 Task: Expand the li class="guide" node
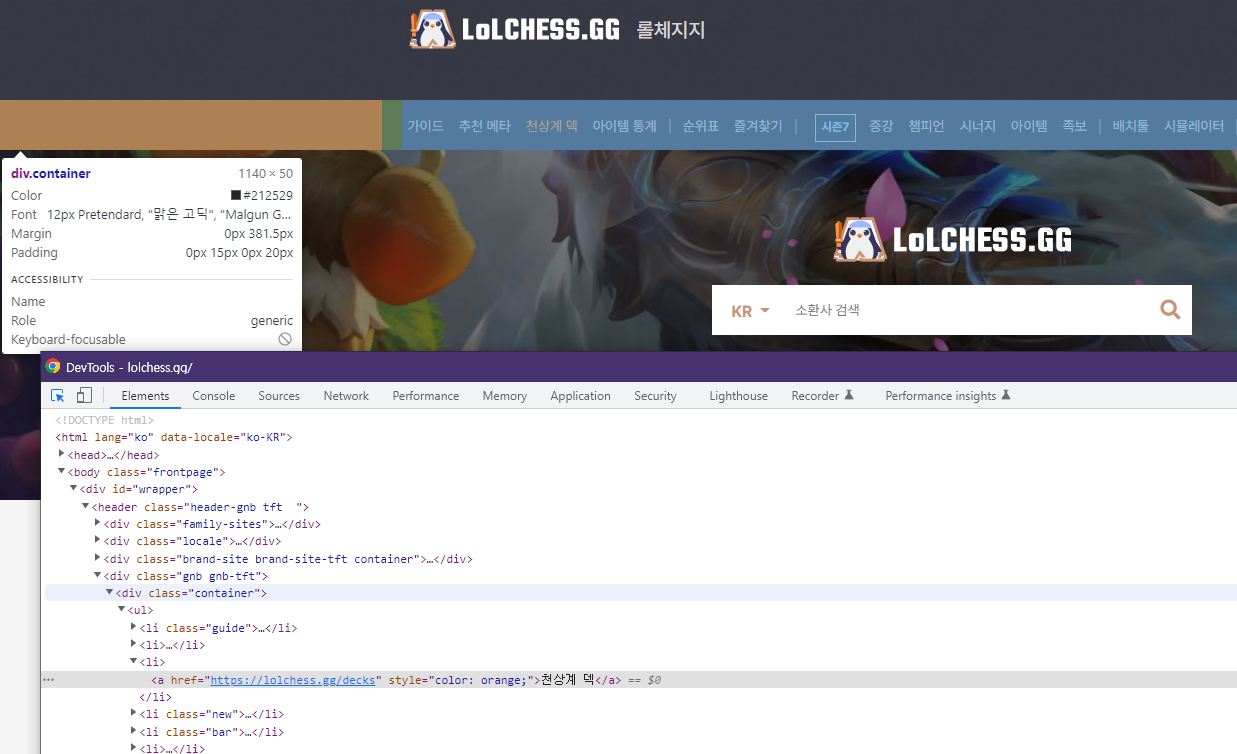134,627
